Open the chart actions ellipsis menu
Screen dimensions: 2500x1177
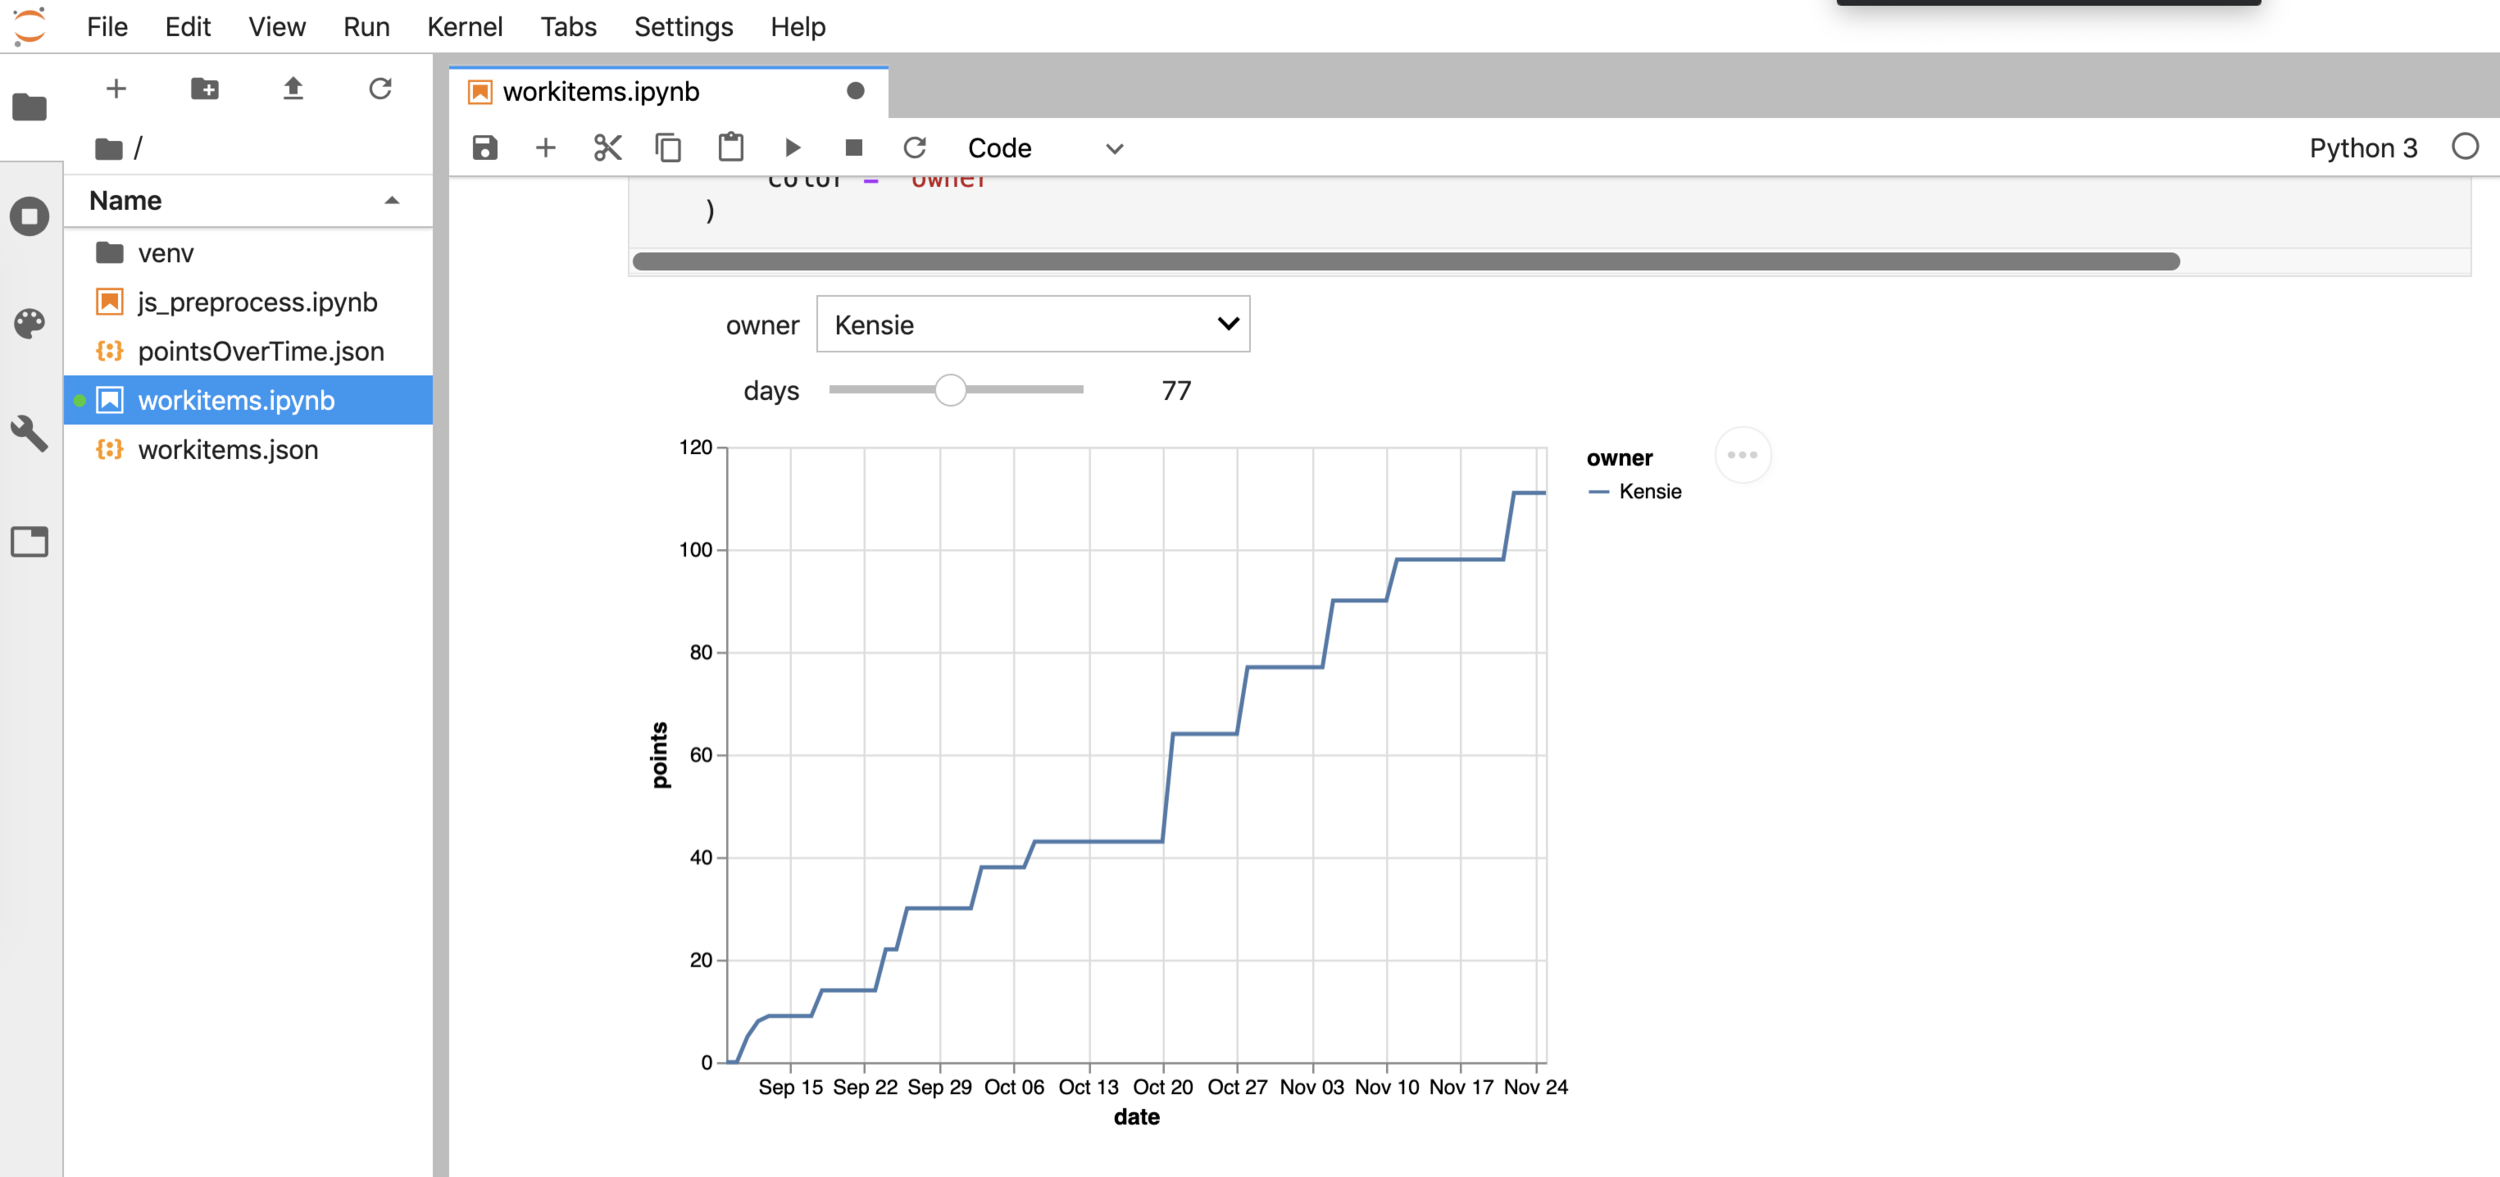click(1742, 455)
